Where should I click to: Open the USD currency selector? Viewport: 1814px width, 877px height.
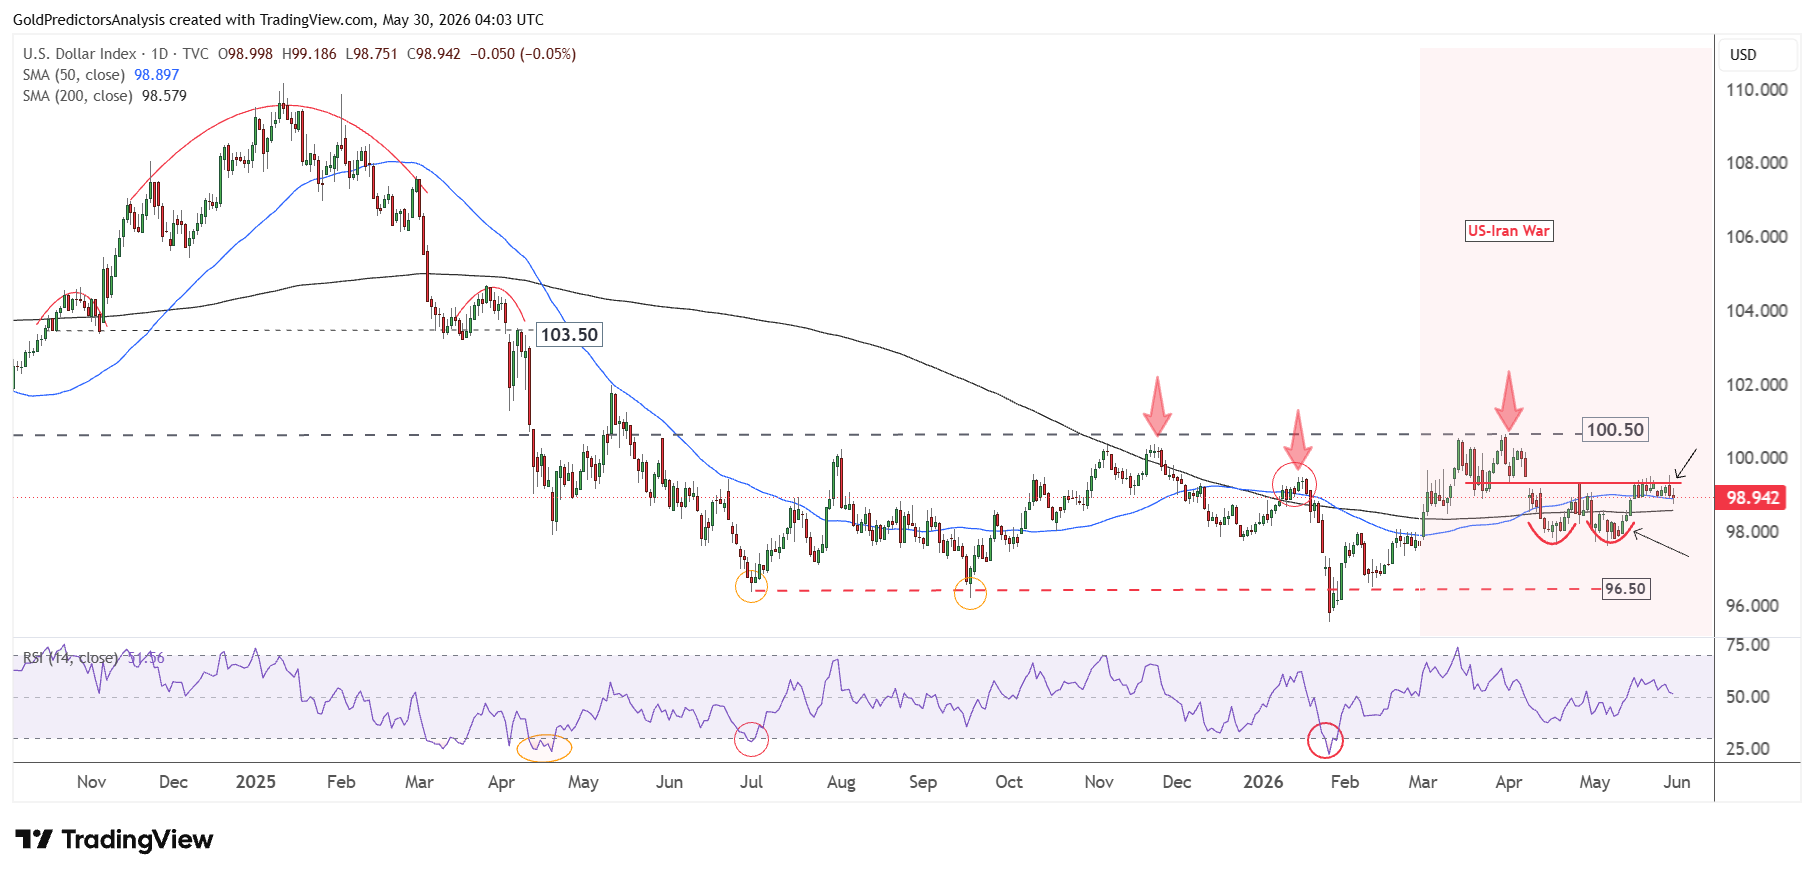pos(1743,55)
